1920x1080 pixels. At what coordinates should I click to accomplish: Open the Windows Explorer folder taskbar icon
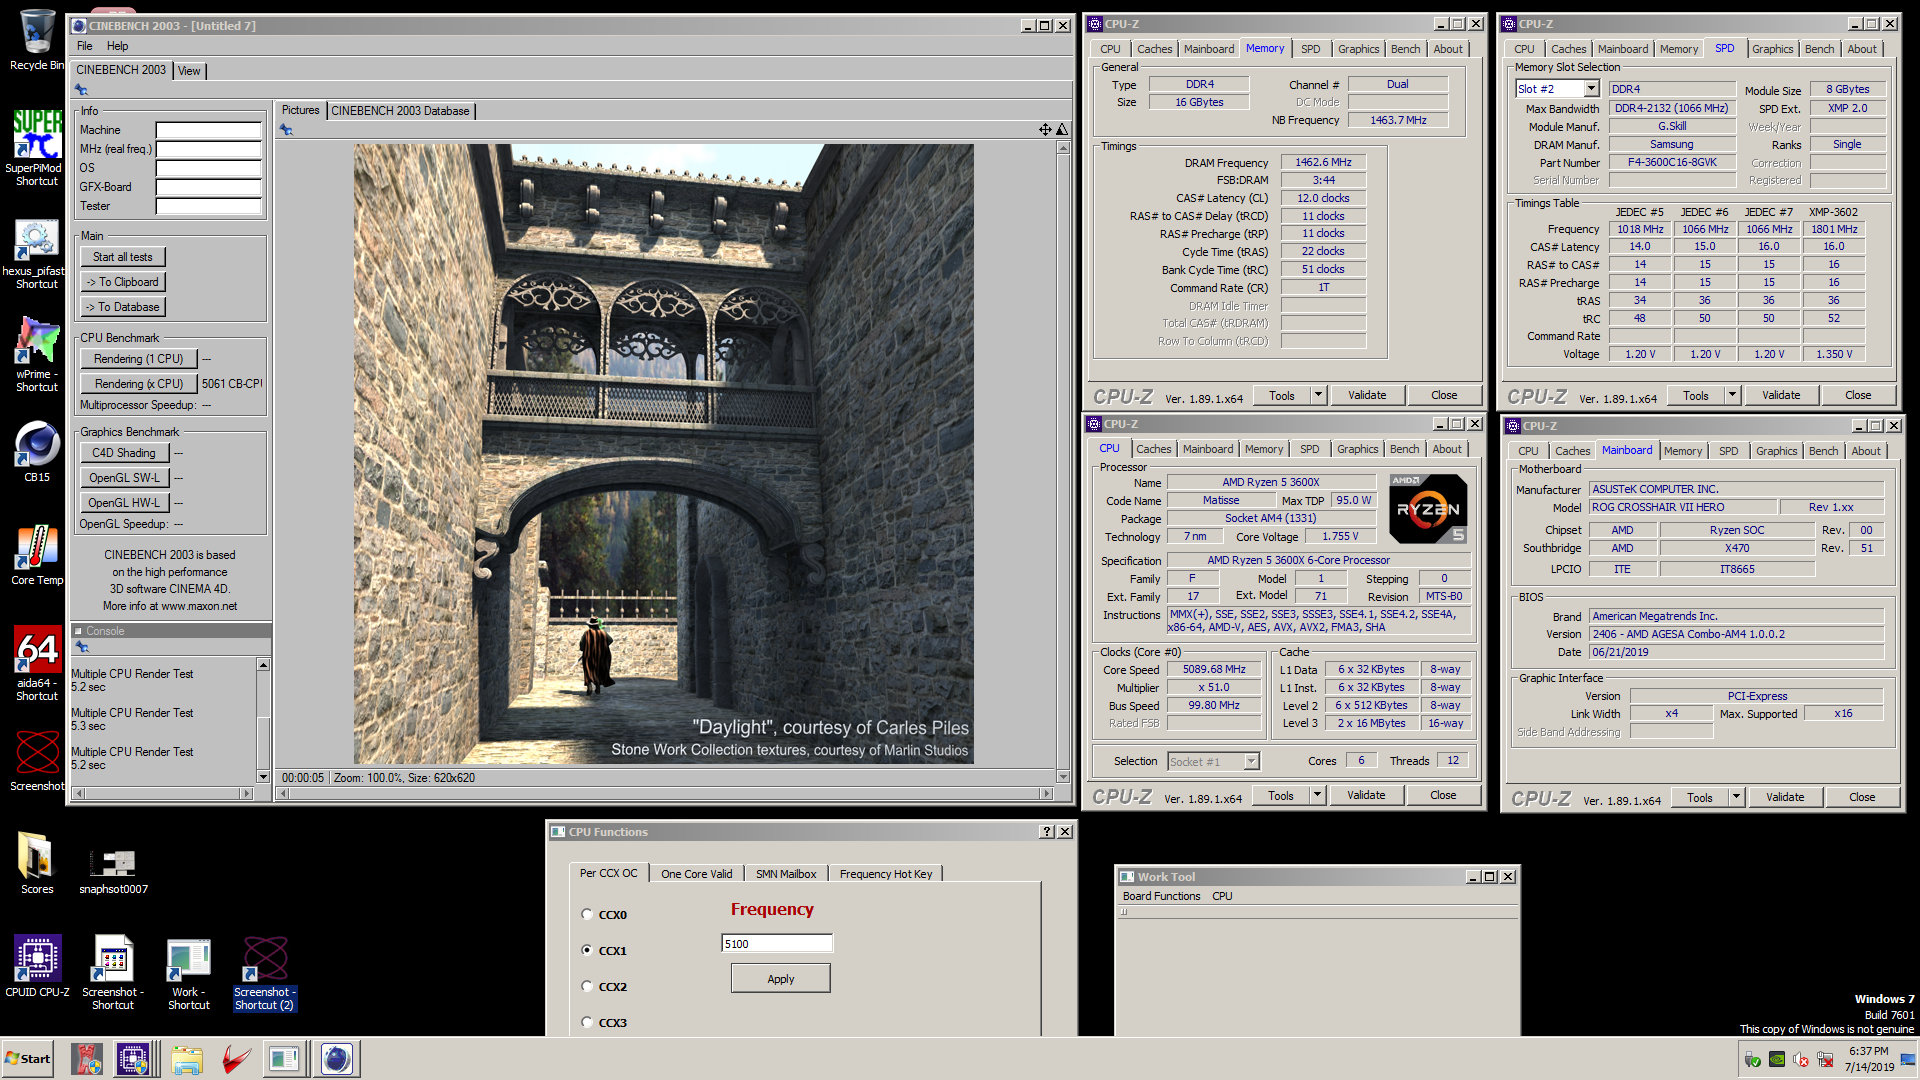click(x=186, y=1059)
